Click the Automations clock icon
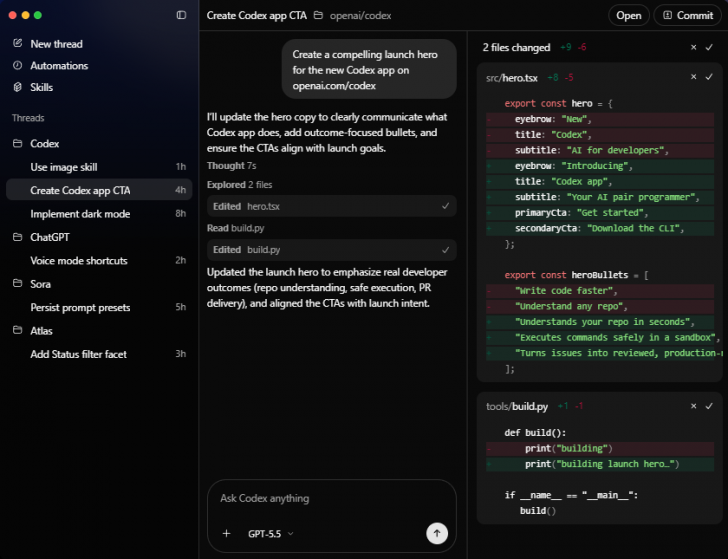728x559 pixels. click(x=18, y=65)
